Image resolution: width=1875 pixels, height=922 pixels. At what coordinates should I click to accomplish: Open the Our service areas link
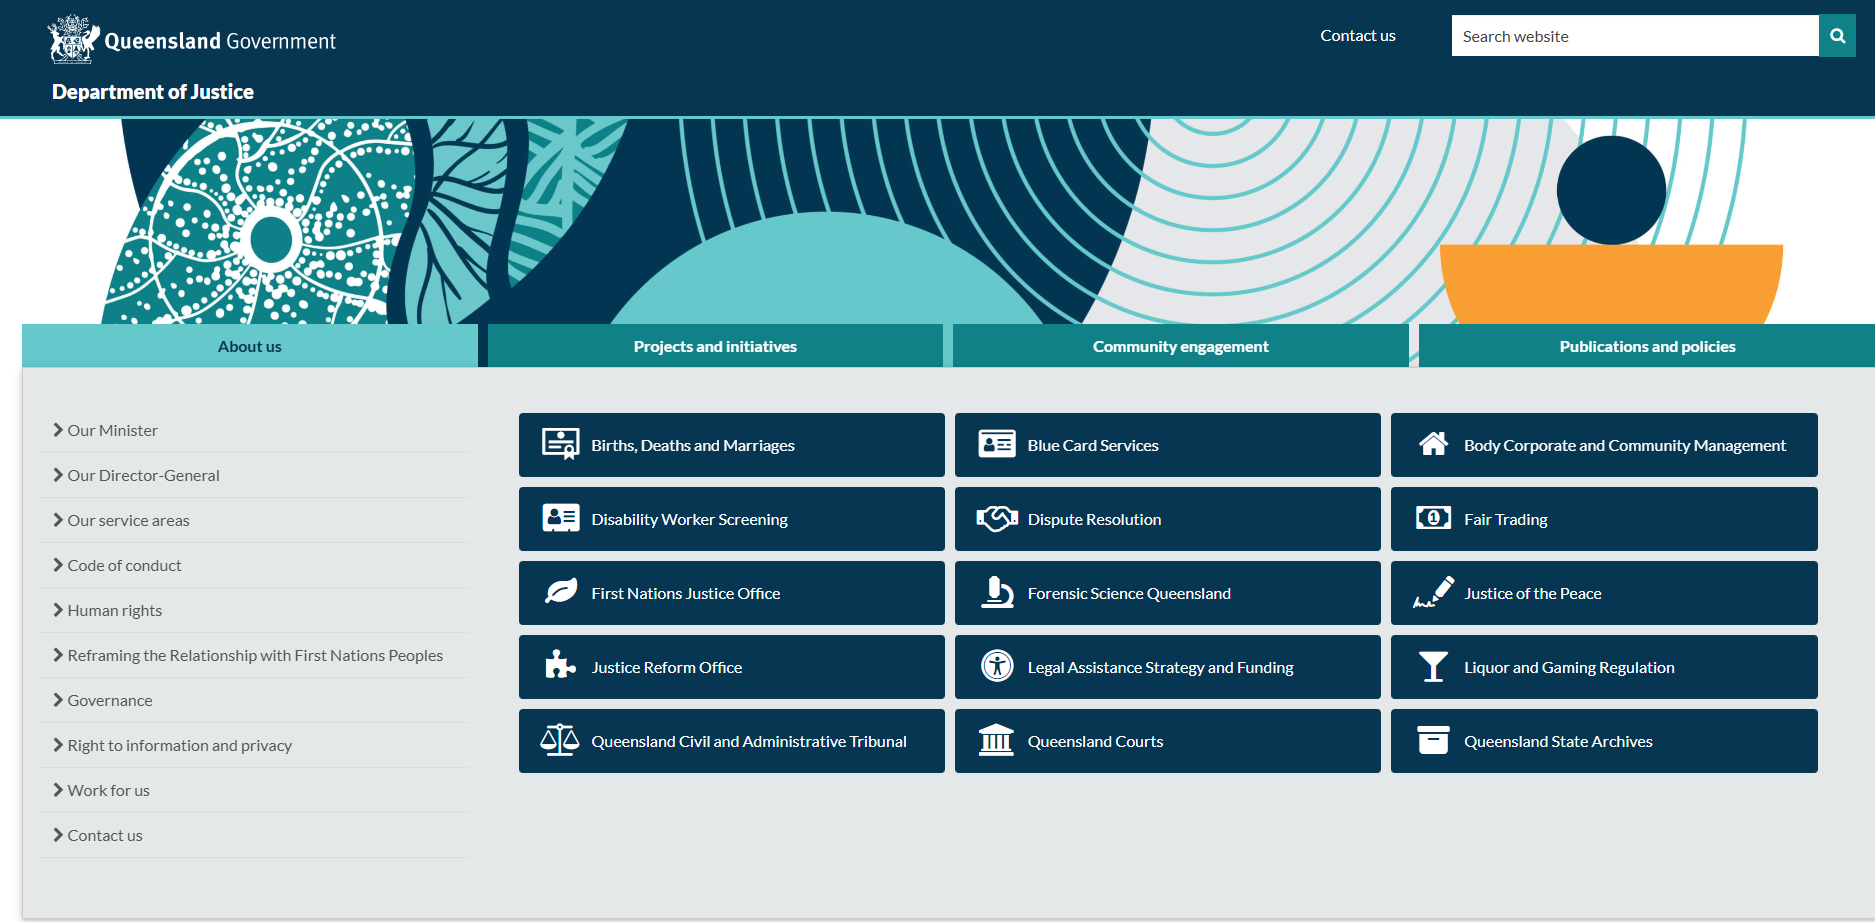(x=129, y=520)
